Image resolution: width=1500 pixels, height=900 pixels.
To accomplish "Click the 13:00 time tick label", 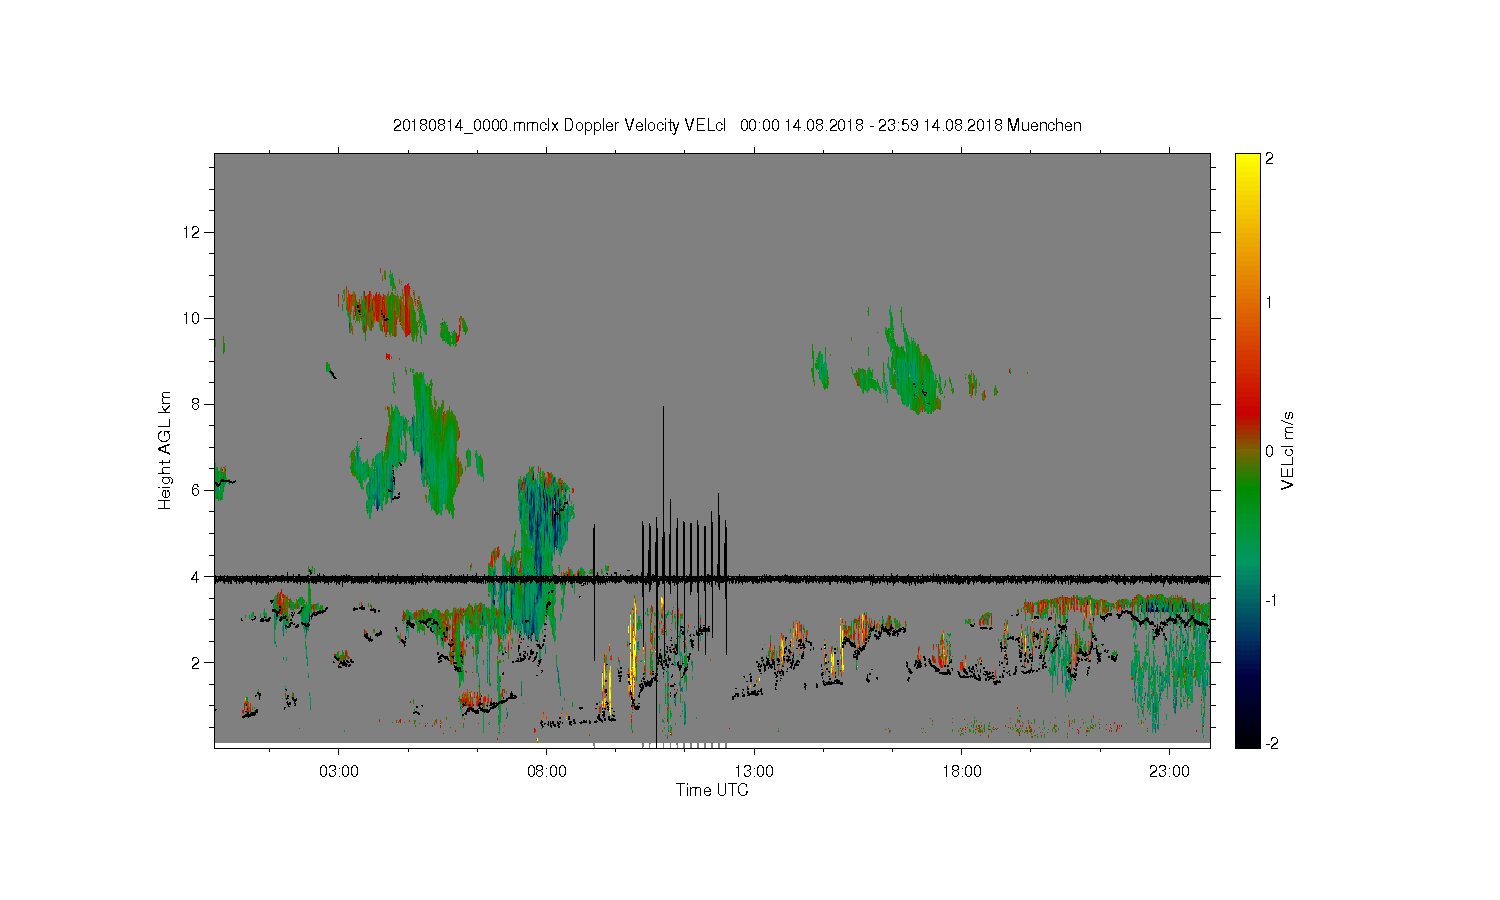I will pyautogui.click(x=754, y=772).
